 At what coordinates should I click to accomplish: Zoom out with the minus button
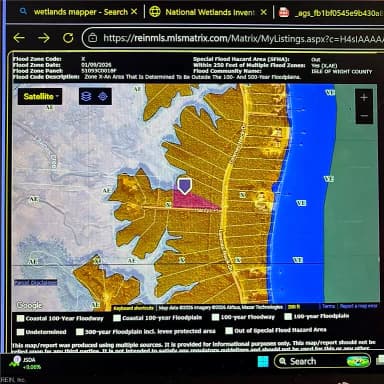pos(364,116)
